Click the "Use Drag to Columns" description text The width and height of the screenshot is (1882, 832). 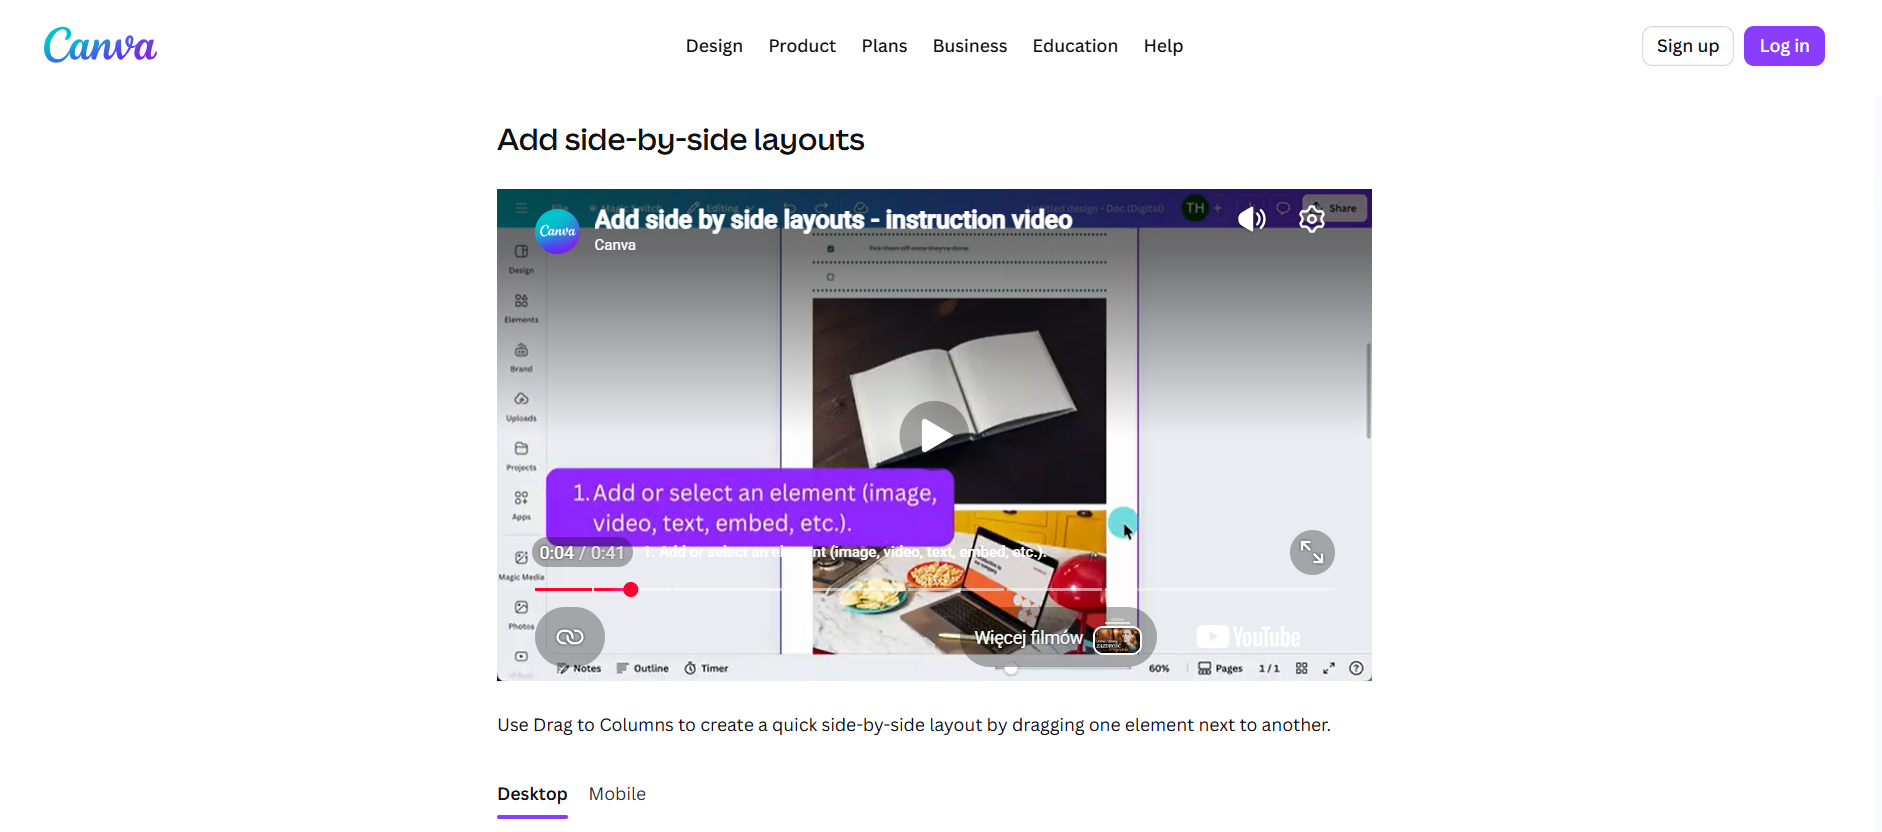(x=914, y=725)
